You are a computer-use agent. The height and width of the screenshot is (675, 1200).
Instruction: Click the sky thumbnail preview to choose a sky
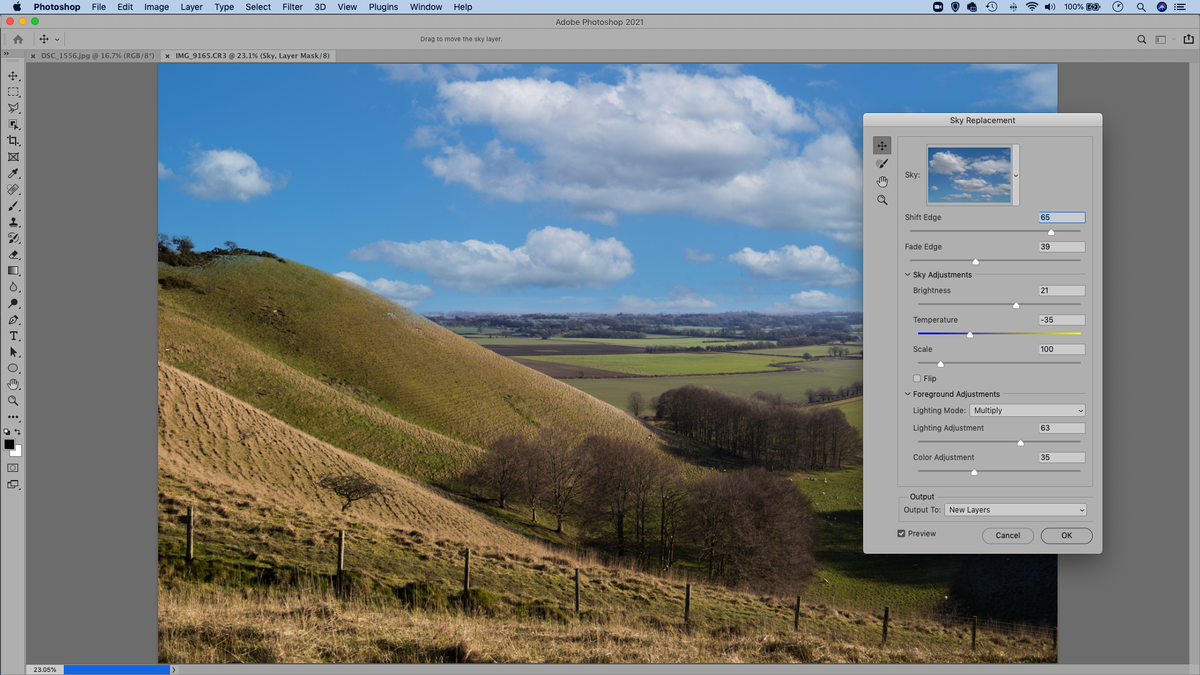971,173
